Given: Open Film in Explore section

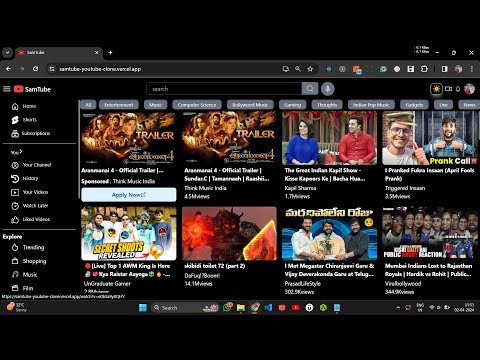Looking at the screenshot, I should [x=23, y=288].
